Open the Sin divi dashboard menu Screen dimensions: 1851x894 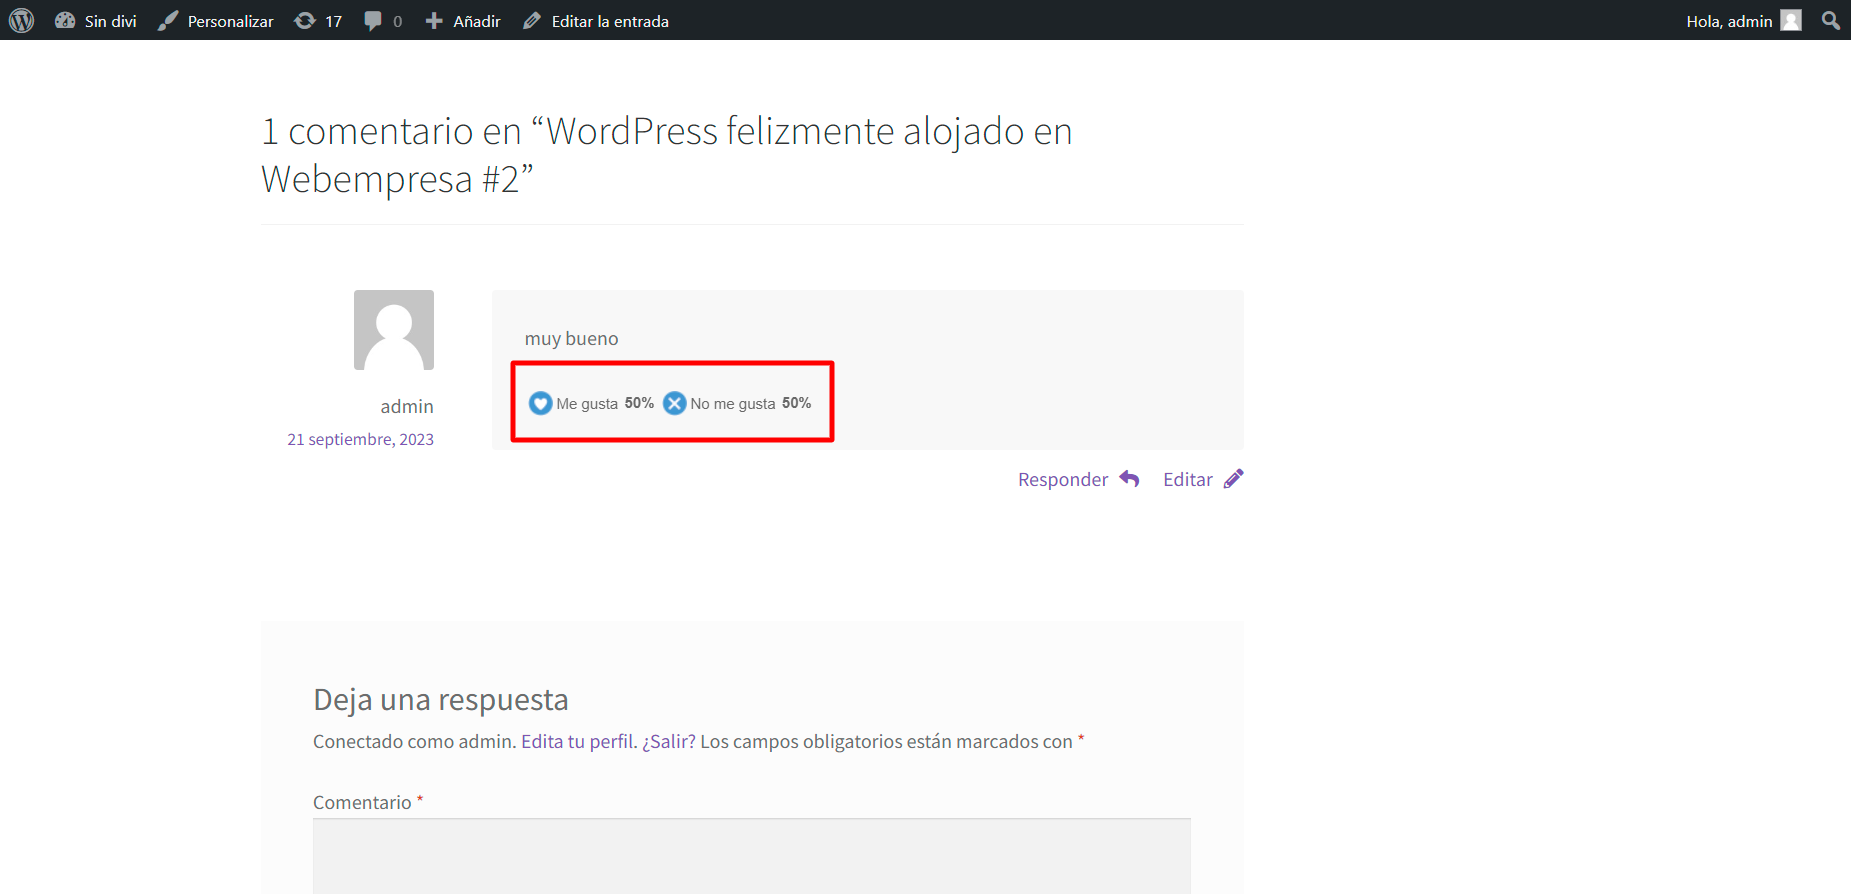96,21
